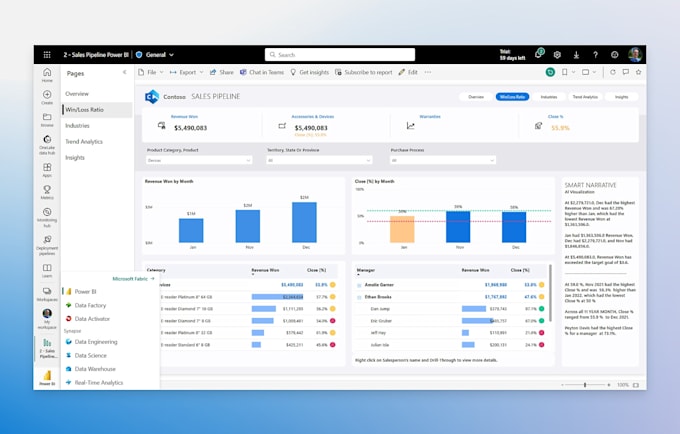Screen dimensions: 680x434
Task: Adjust the zoom slider handle
Action: (x=585, y=385)
